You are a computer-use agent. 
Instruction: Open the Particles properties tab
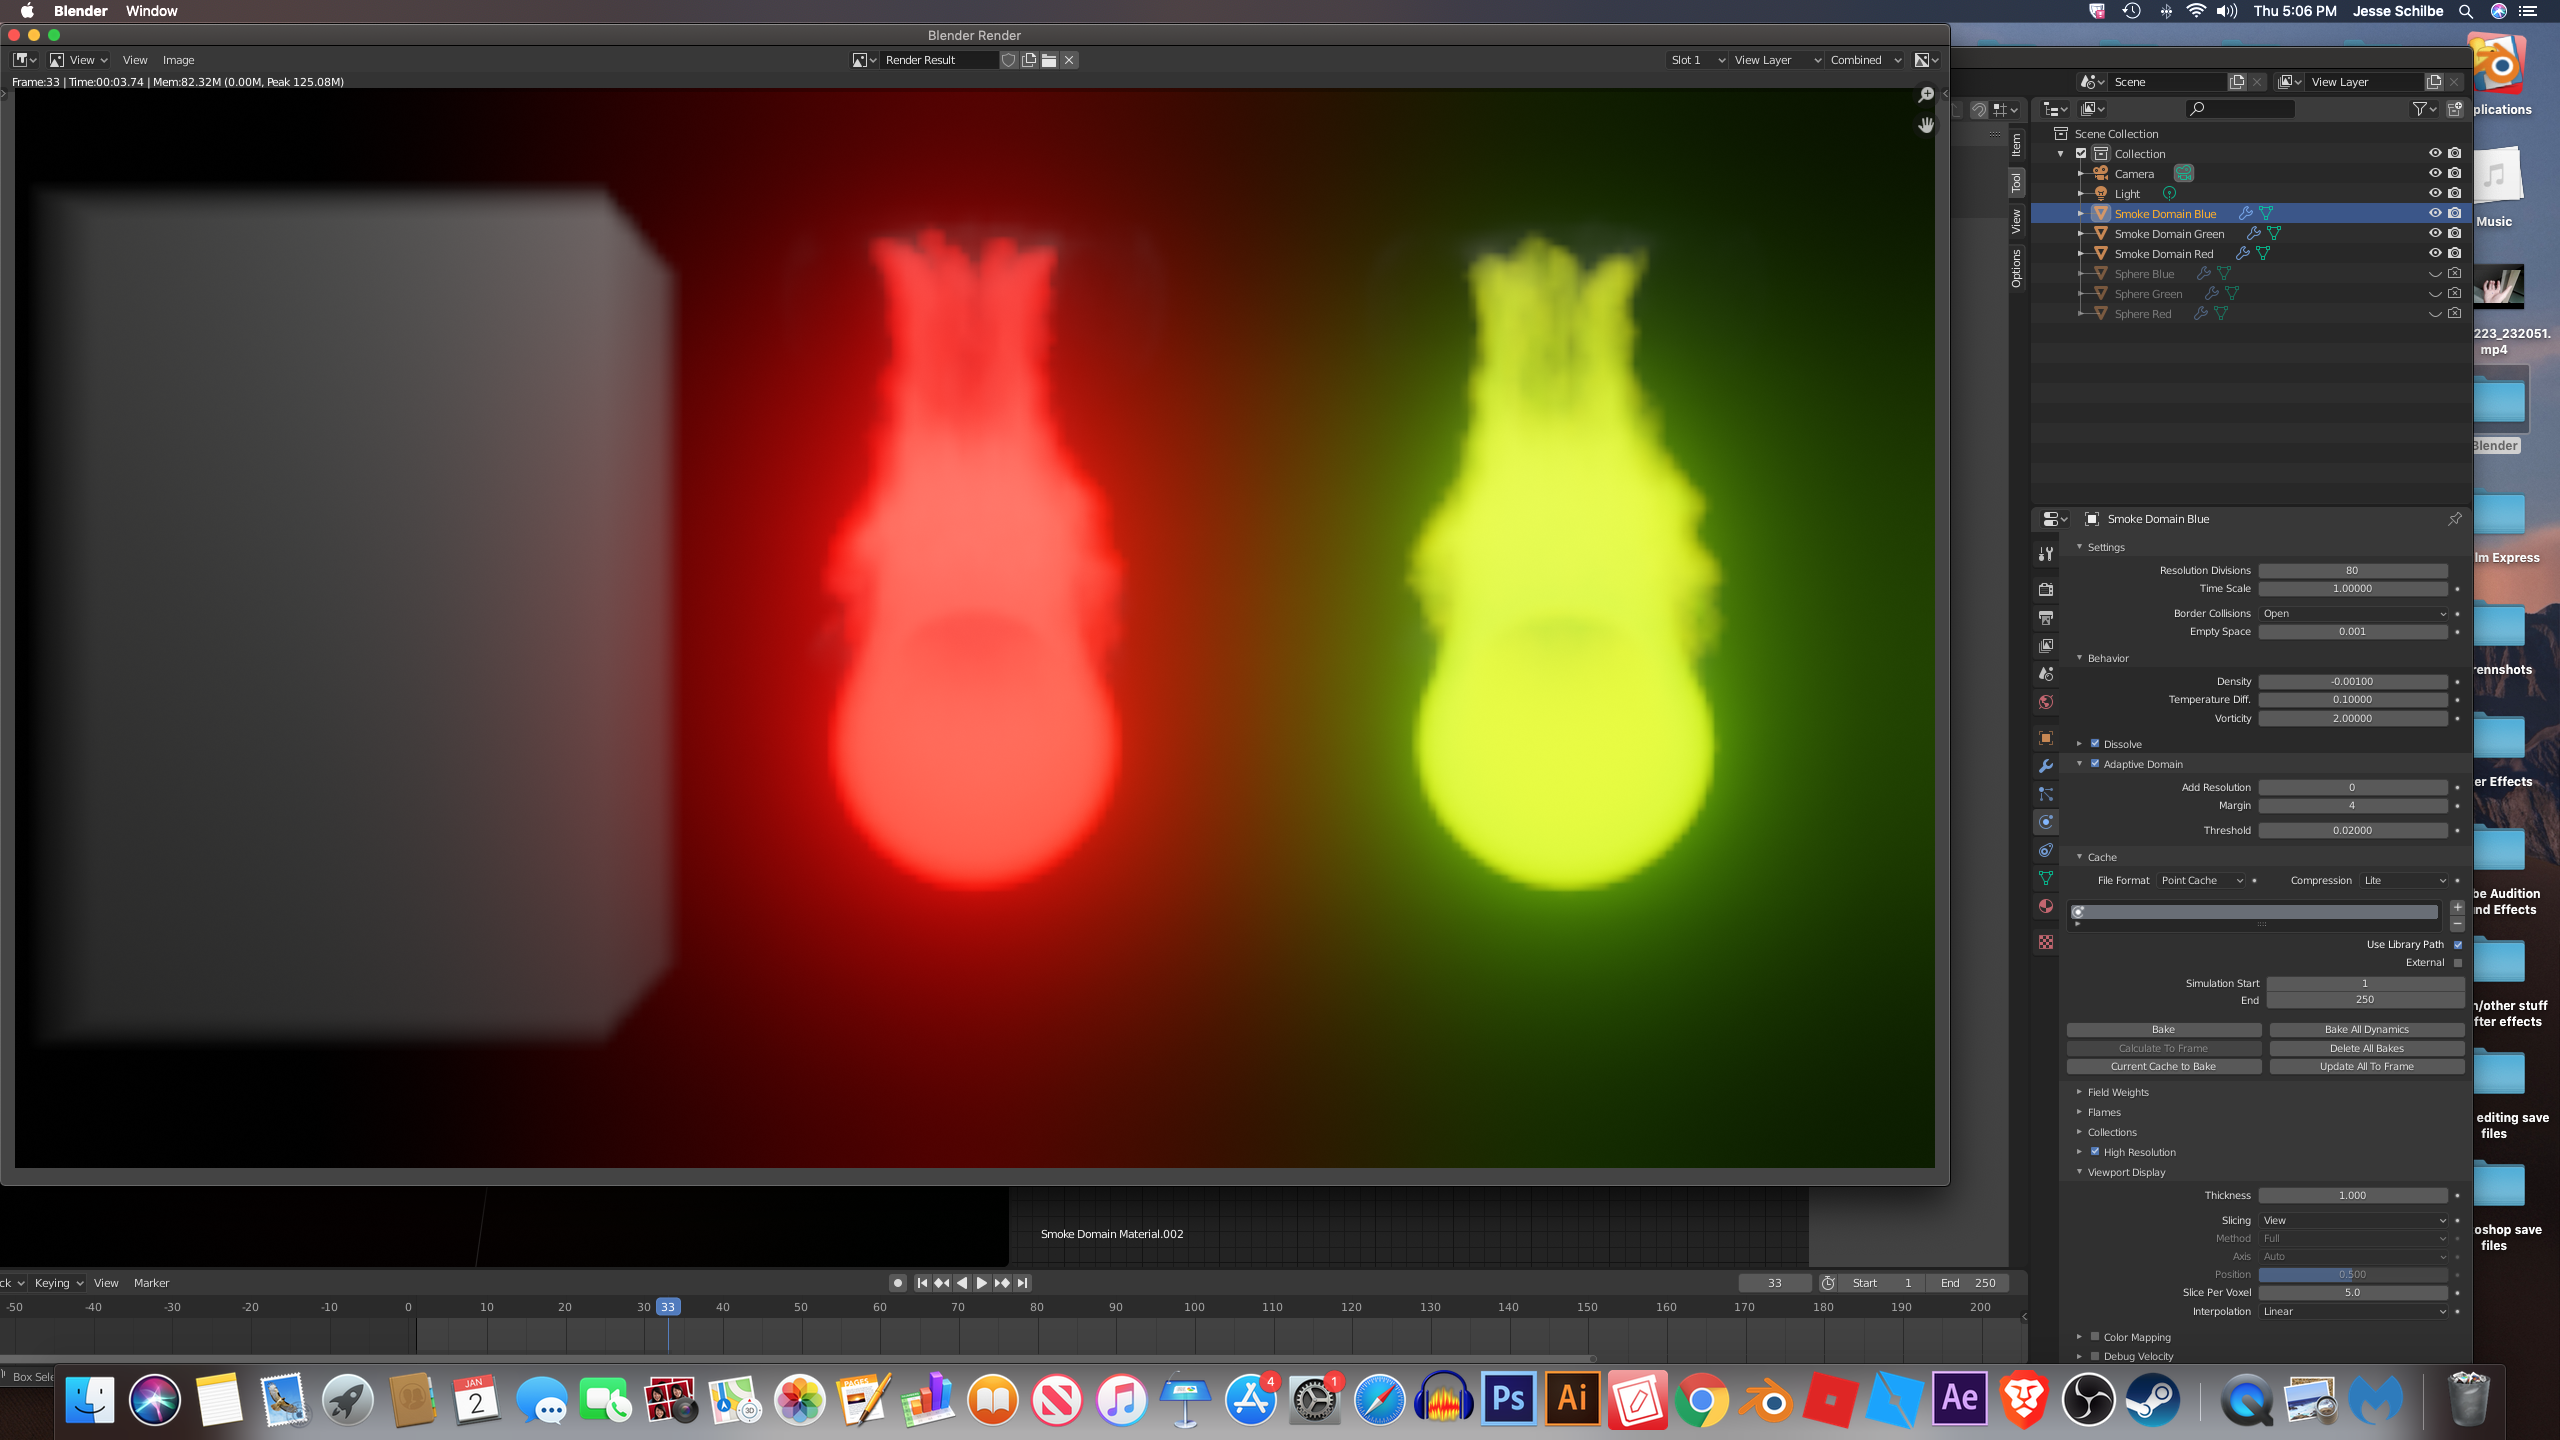coord(2046,794)
